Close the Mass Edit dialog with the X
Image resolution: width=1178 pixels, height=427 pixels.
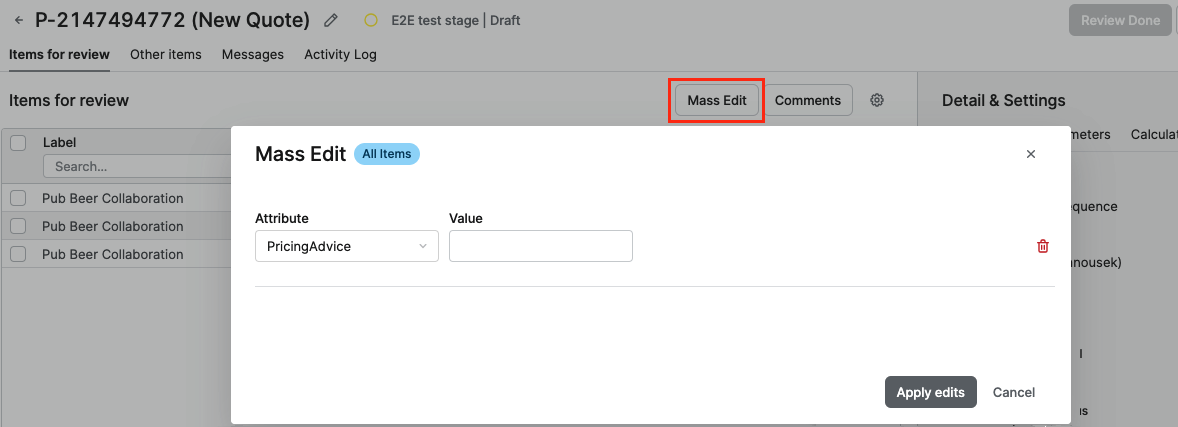[x=1031, y=154]
